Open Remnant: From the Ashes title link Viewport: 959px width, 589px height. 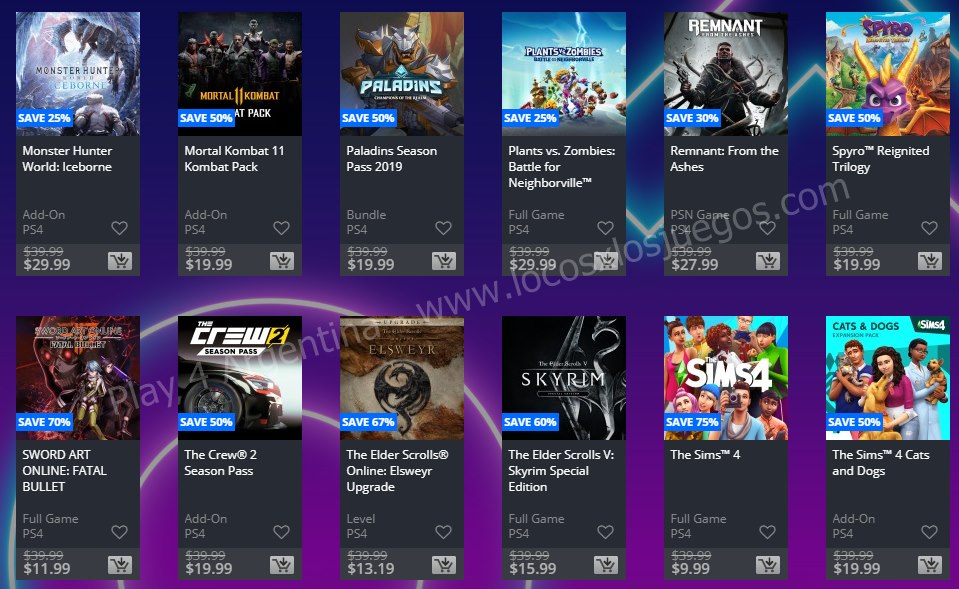tap(724, 158)
